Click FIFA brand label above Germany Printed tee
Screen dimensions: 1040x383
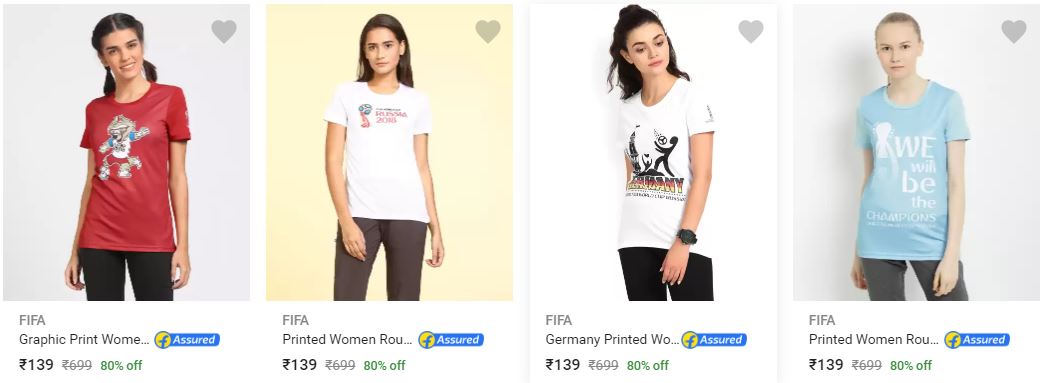(558, 321)
